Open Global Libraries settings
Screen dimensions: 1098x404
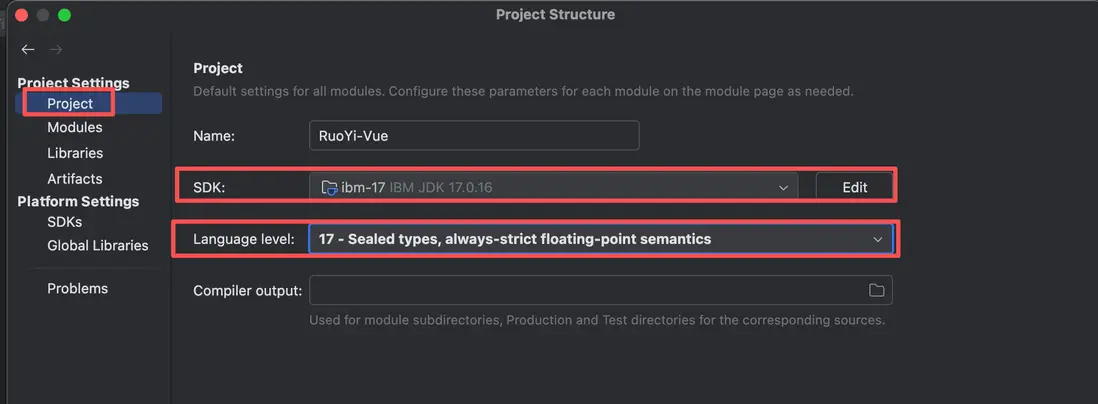97,245
